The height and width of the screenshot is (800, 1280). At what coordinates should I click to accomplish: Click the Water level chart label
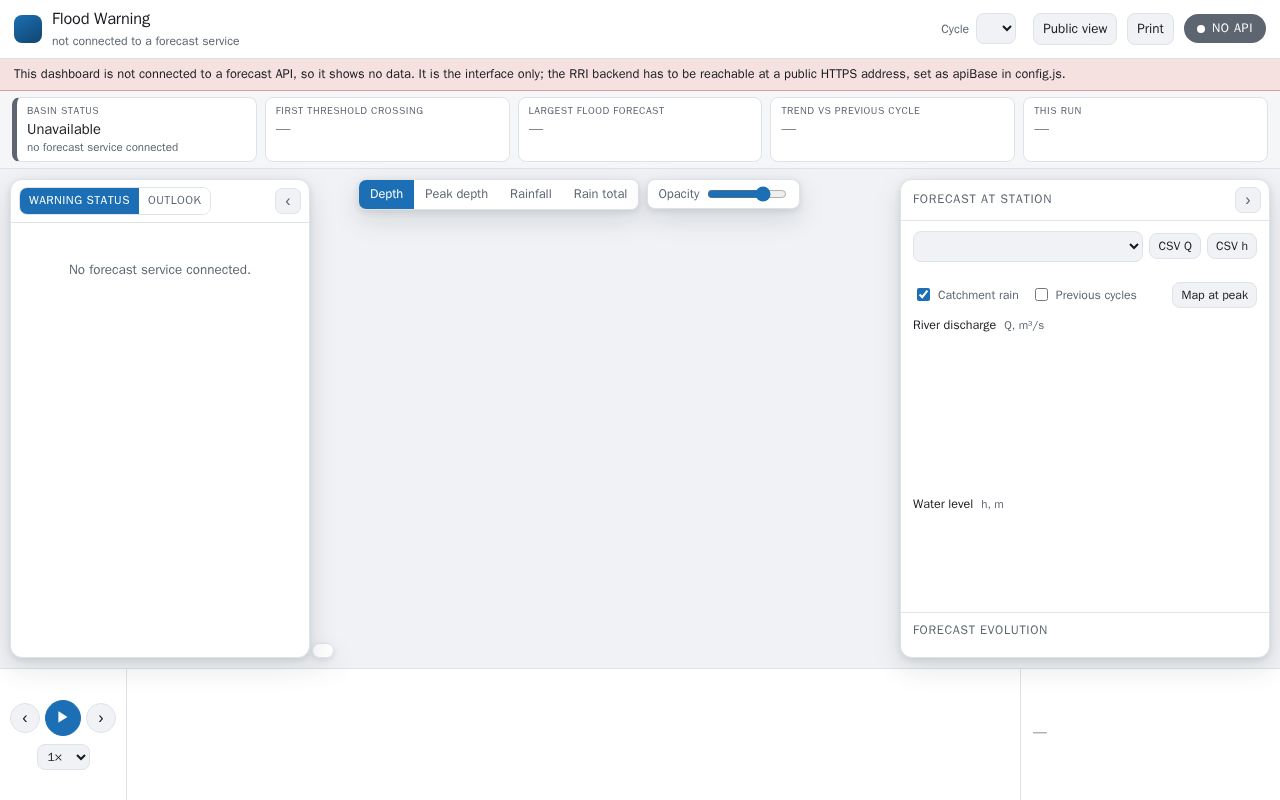(x=943, y=504)
